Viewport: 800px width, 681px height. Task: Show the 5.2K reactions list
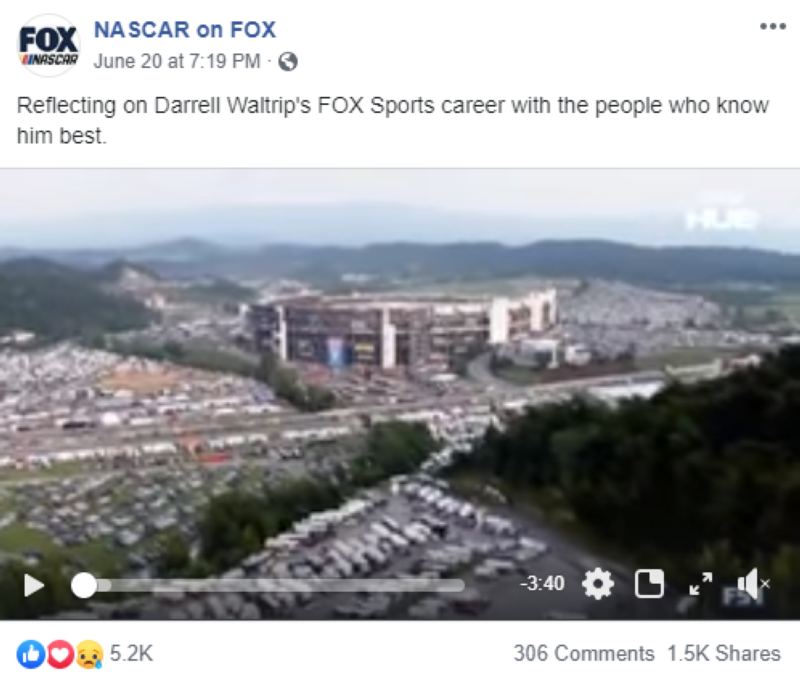point(131,653)
